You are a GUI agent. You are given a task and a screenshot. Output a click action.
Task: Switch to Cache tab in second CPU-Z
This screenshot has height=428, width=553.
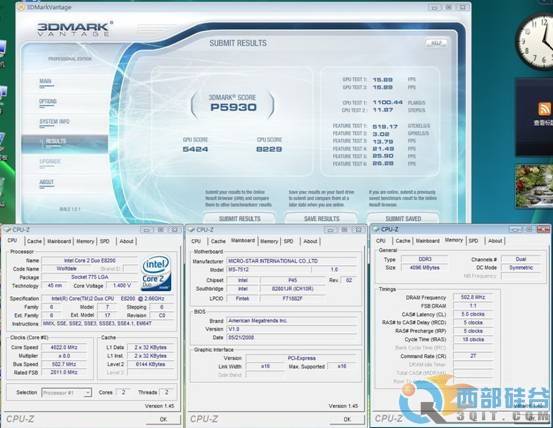pyautogui.click(x=218, y=241)
